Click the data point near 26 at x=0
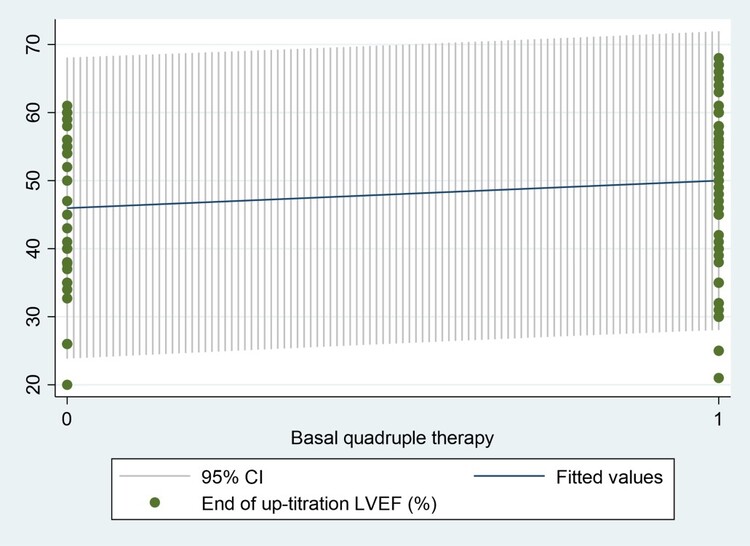This screenshot has width=750, height=546. pos(67,344)
